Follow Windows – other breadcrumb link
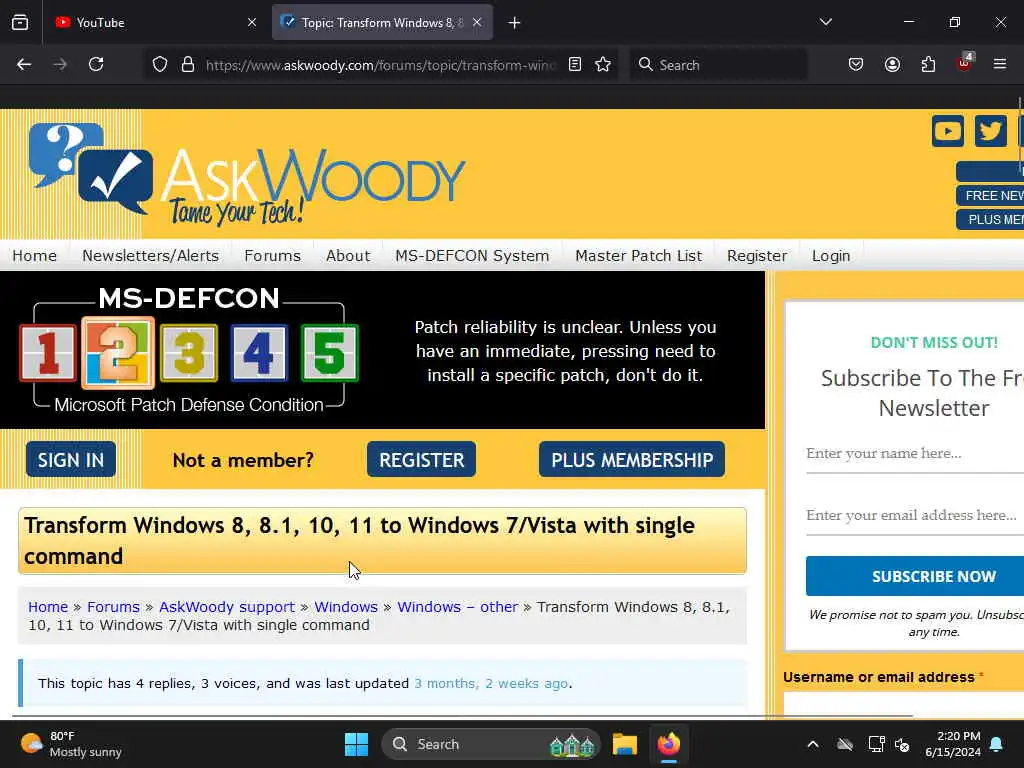The width and height of the screenshot is (1024, 768). pos(457,607)
